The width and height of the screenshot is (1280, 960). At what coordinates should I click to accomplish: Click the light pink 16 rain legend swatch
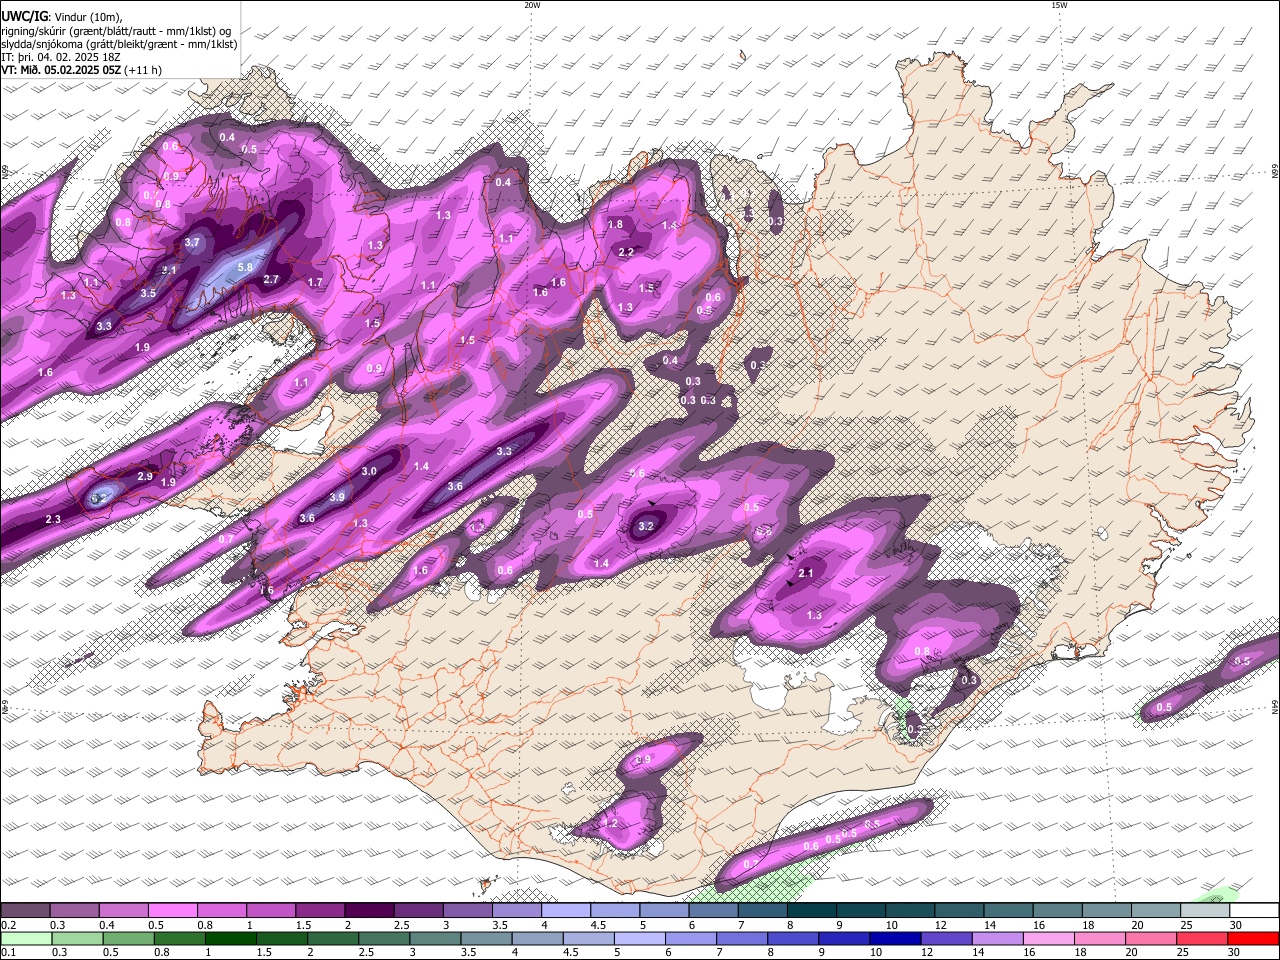(x=1047, y=938)
